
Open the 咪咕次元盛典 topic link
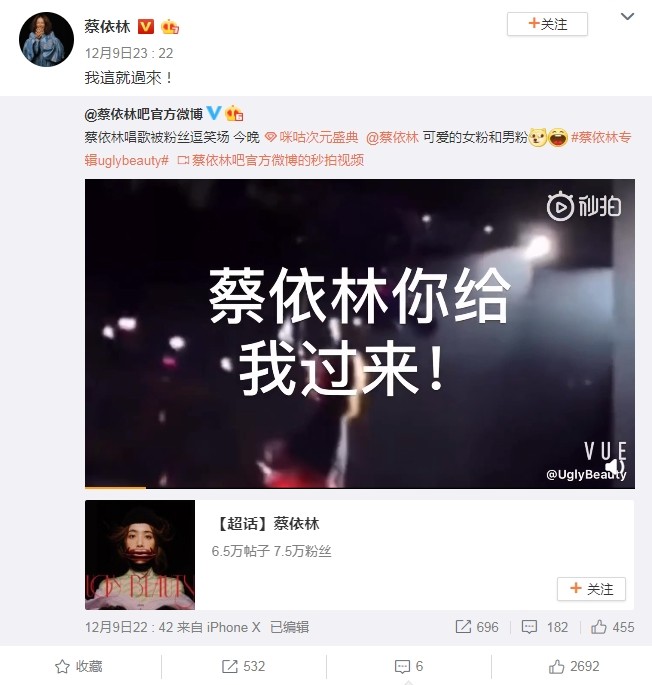[x=312, y=137]
